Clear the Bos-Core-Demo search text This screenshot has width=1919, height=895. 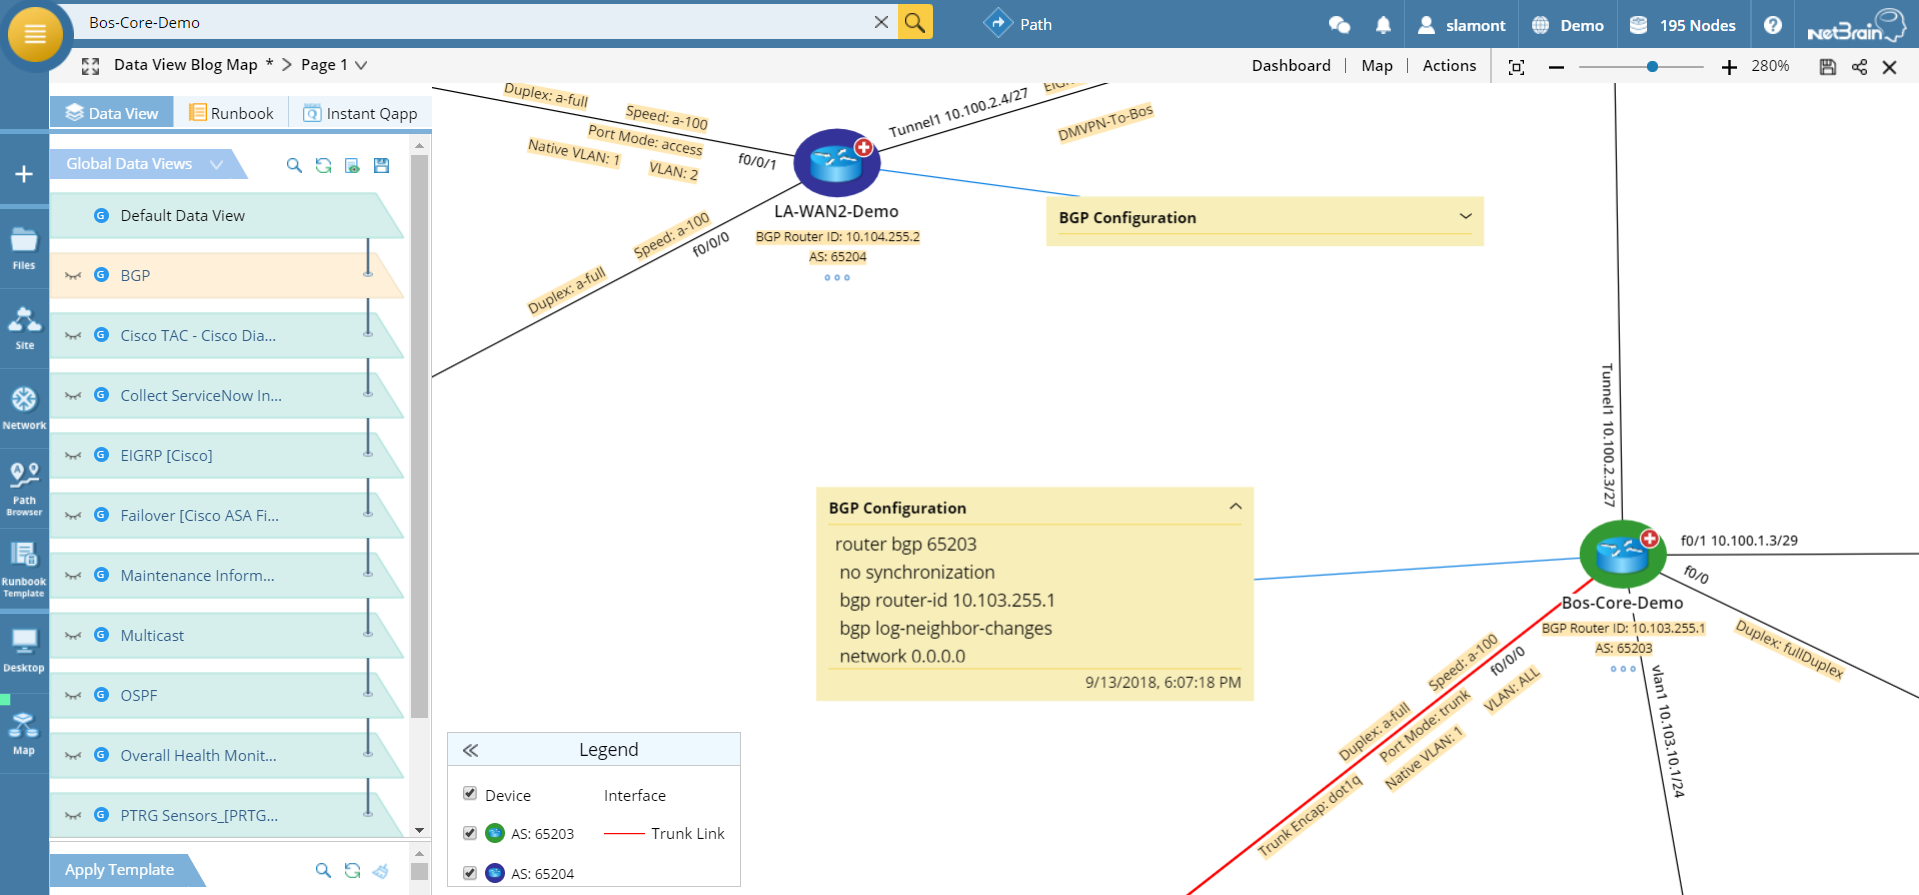click(881, 22)
